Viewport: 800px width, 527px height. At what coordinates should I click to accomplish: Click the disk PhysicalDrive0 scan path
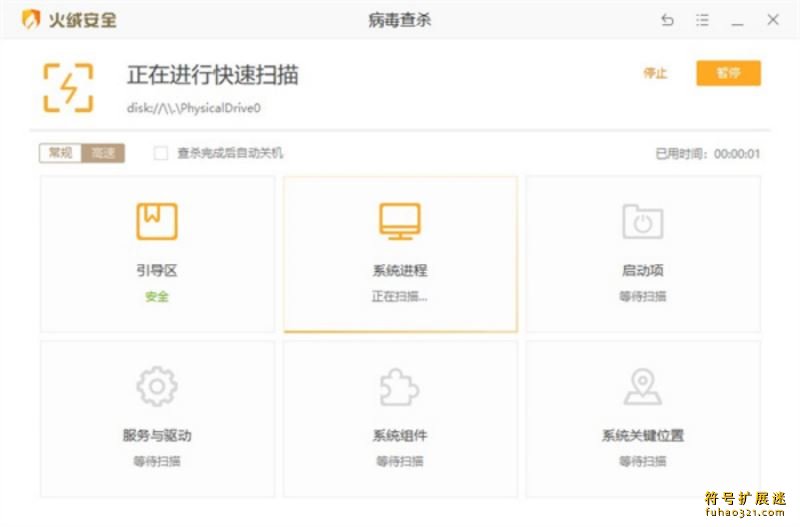194,108
